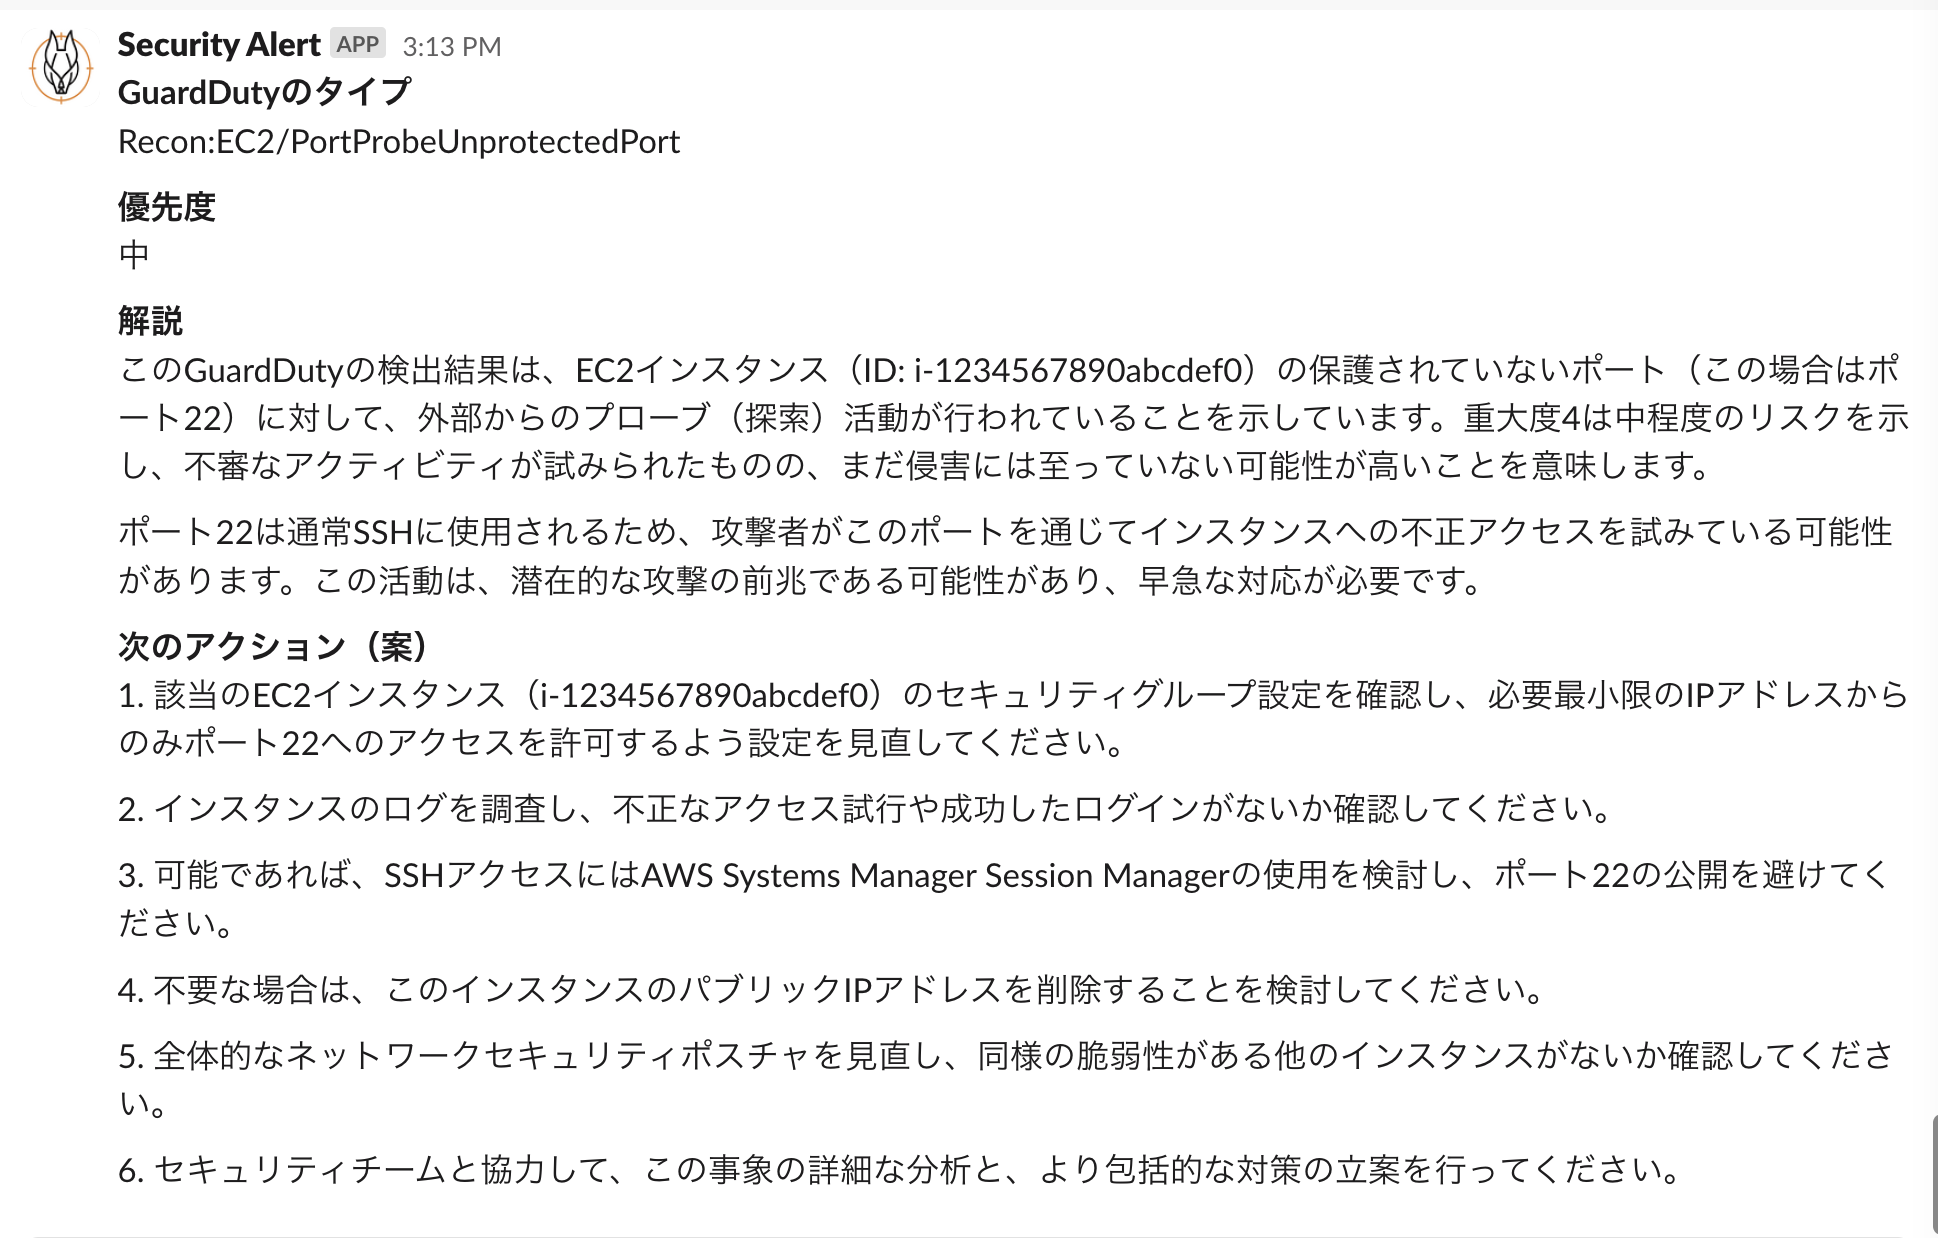This screenshot has width=1938, height=1238.
Task: Click the paragraph starting with ポート22は通常SSH
Action: tap(800, 556)
